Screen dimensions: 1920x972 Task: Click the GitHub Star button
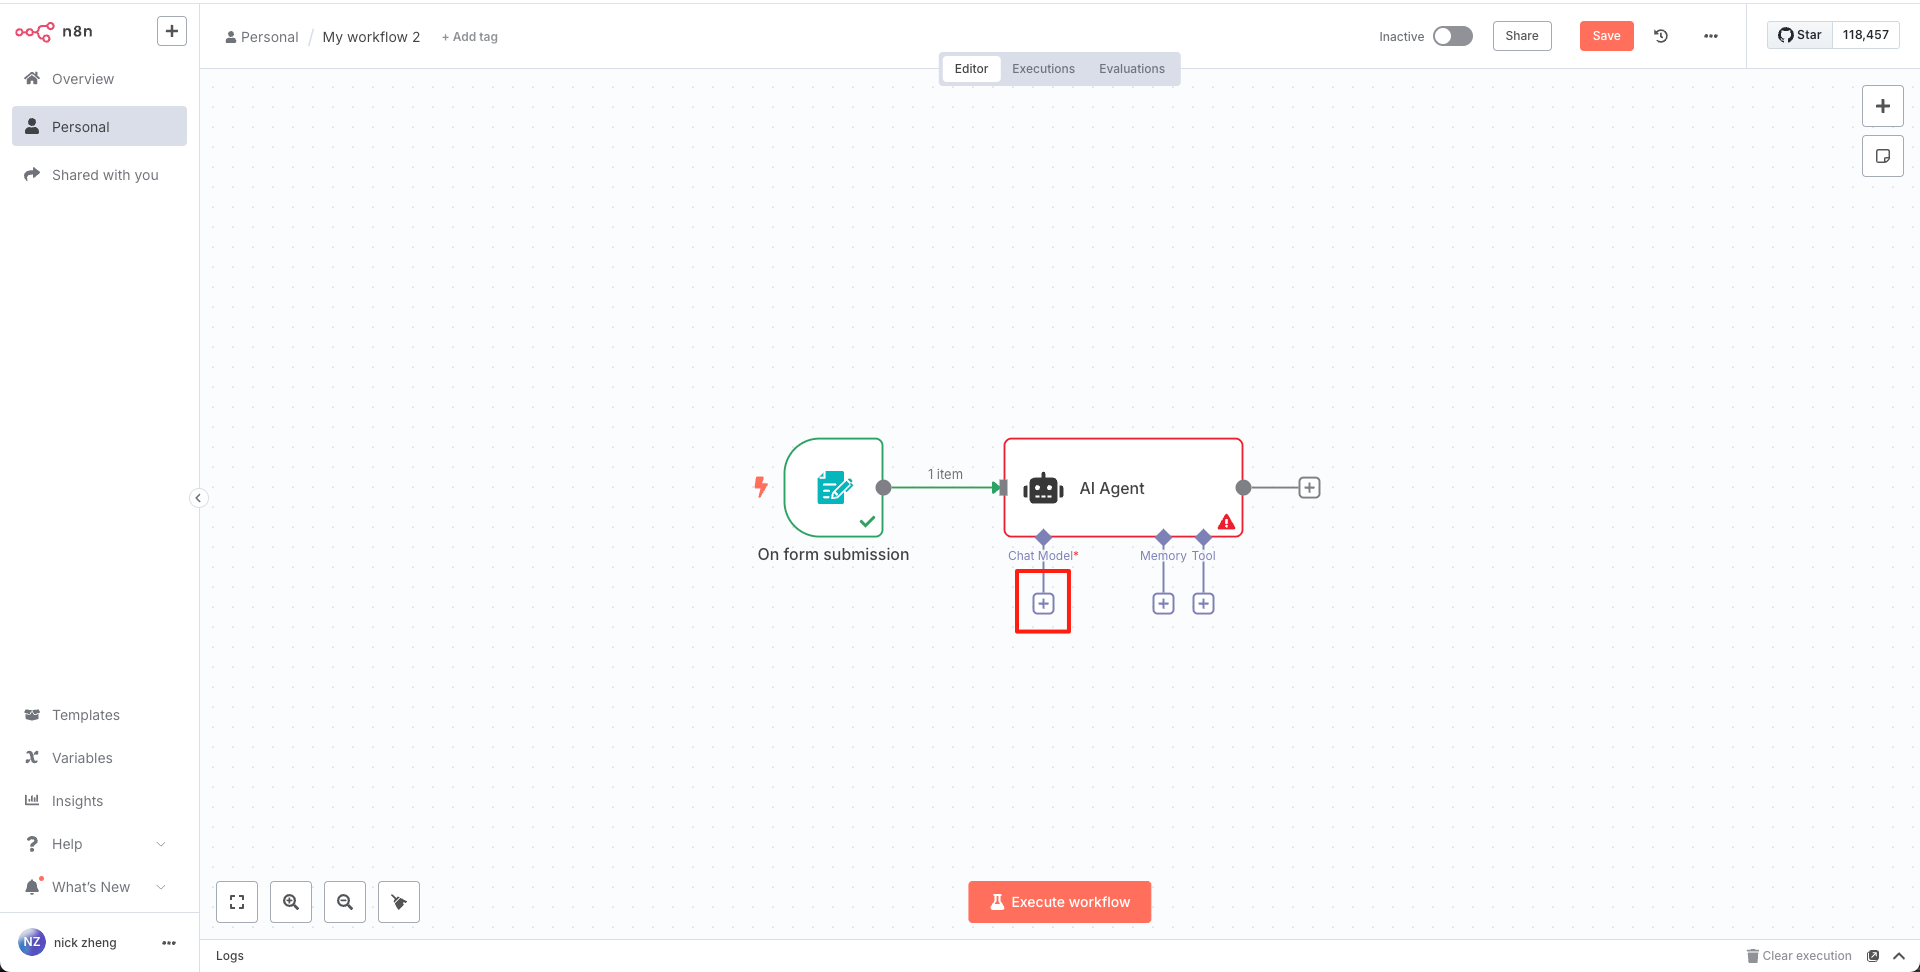[1800, 35]
